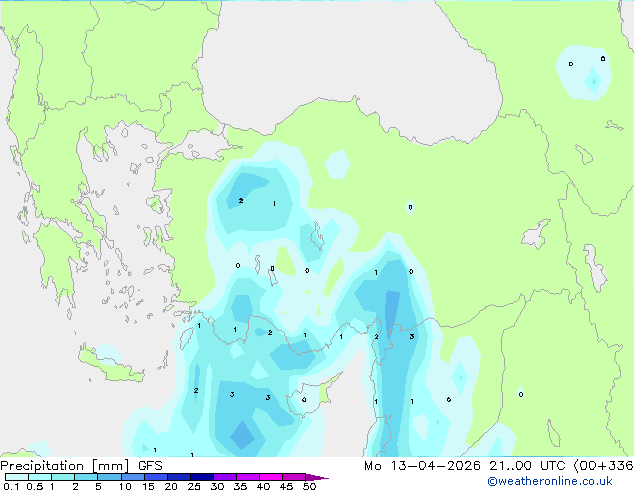634x490 pixels.
Task: Pick the 5–10 mm legend color swatch
Action: (109, 477)
